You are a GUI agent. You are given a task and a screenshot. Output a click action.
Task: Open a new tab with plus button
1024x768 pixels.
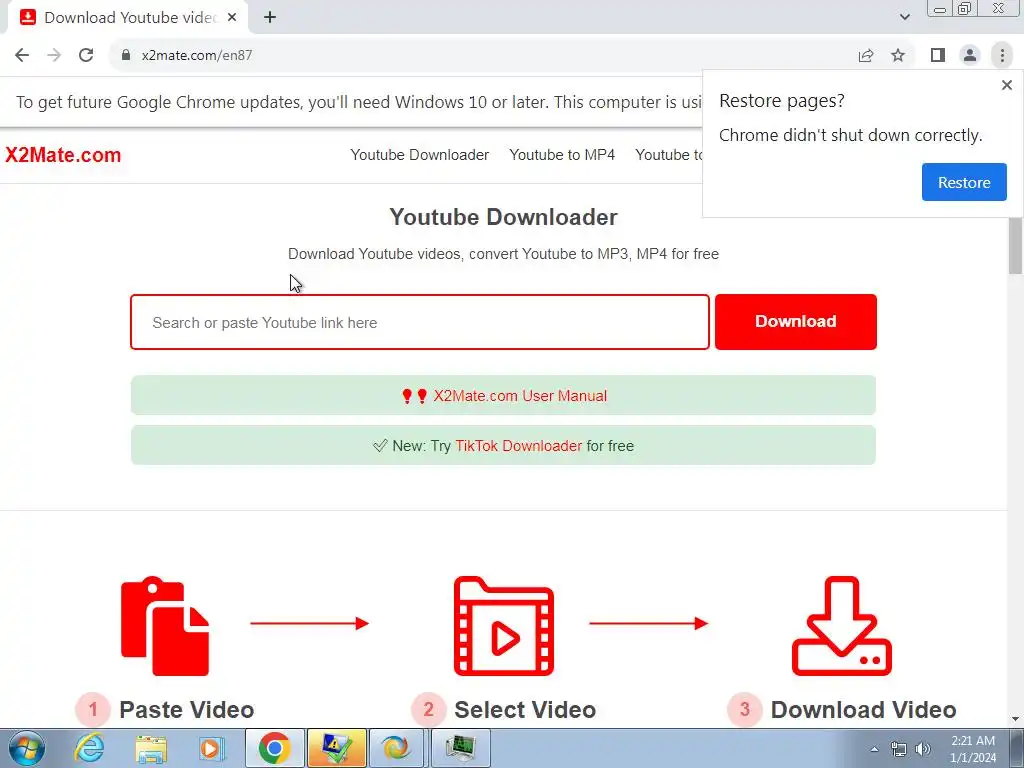click(270, 18)
